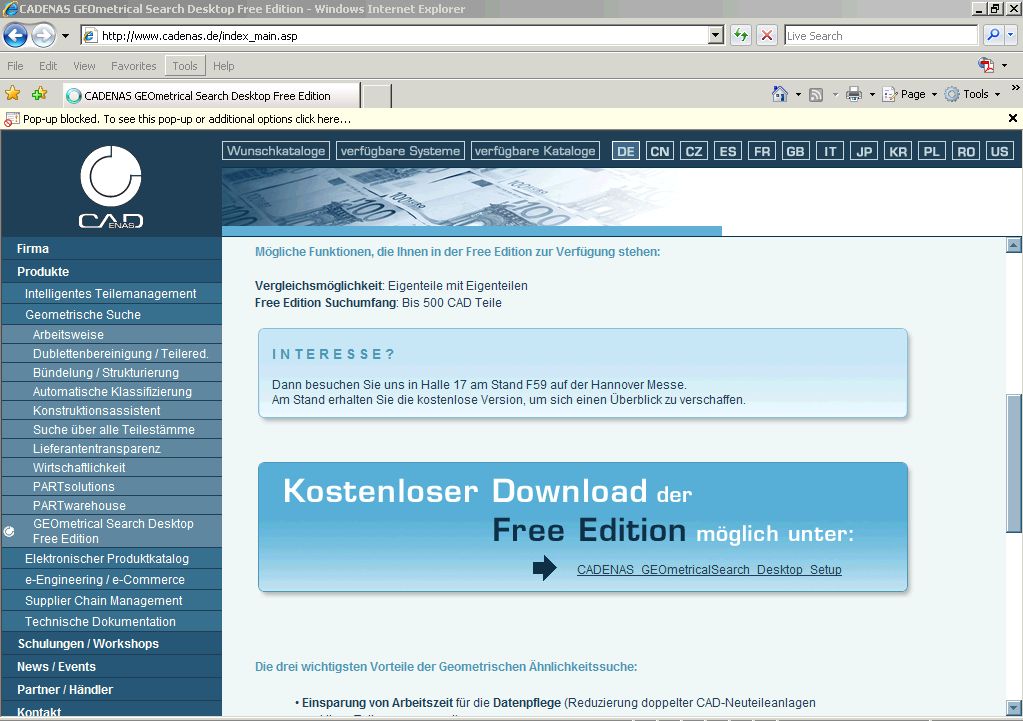The height and width of the screenshot is (721, 1023).
Task: Click the address bar URL field
Action: pyautogui.click(x=395, y=36)
